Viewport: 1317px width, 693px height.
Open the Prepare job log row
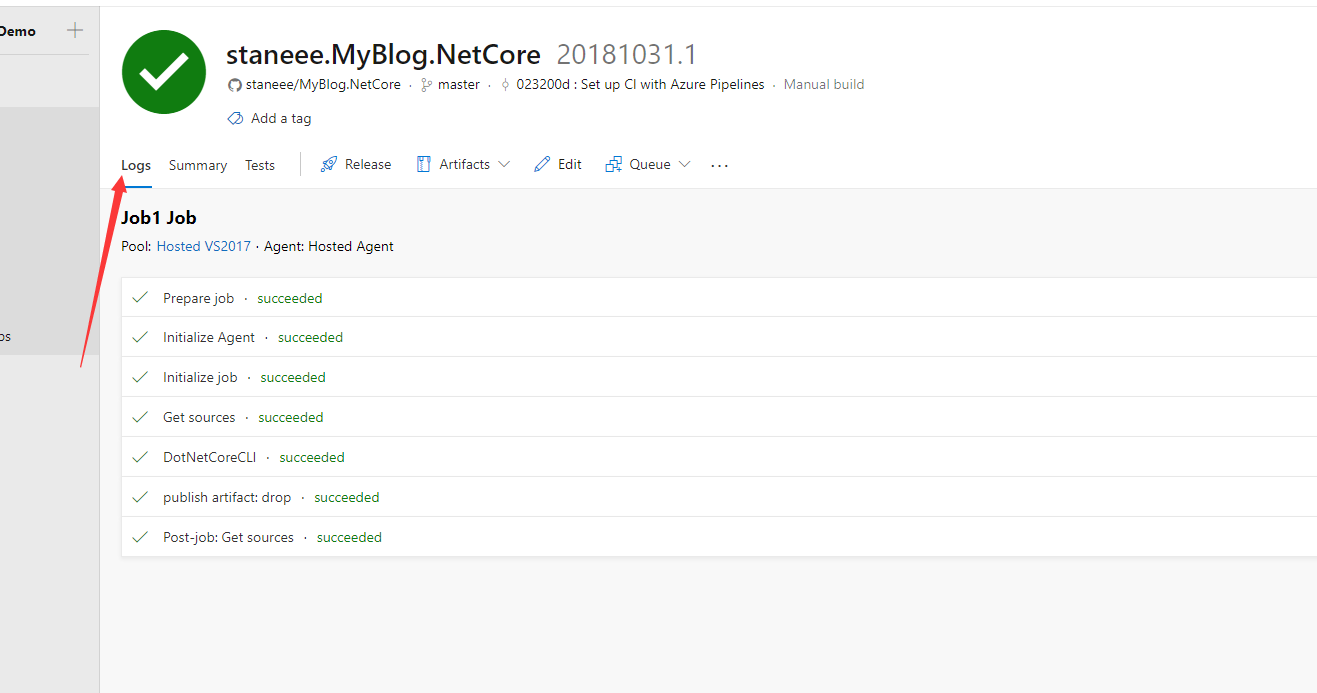coord(719,298)
